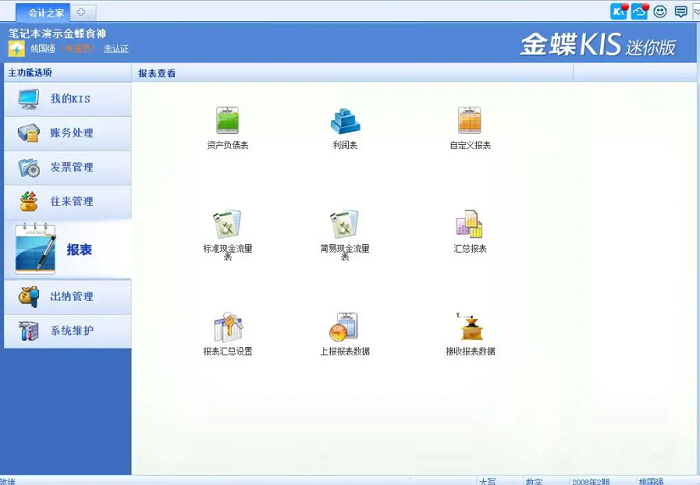
Task: Open the 系统维护 module
Action: (x=68, y=331)
